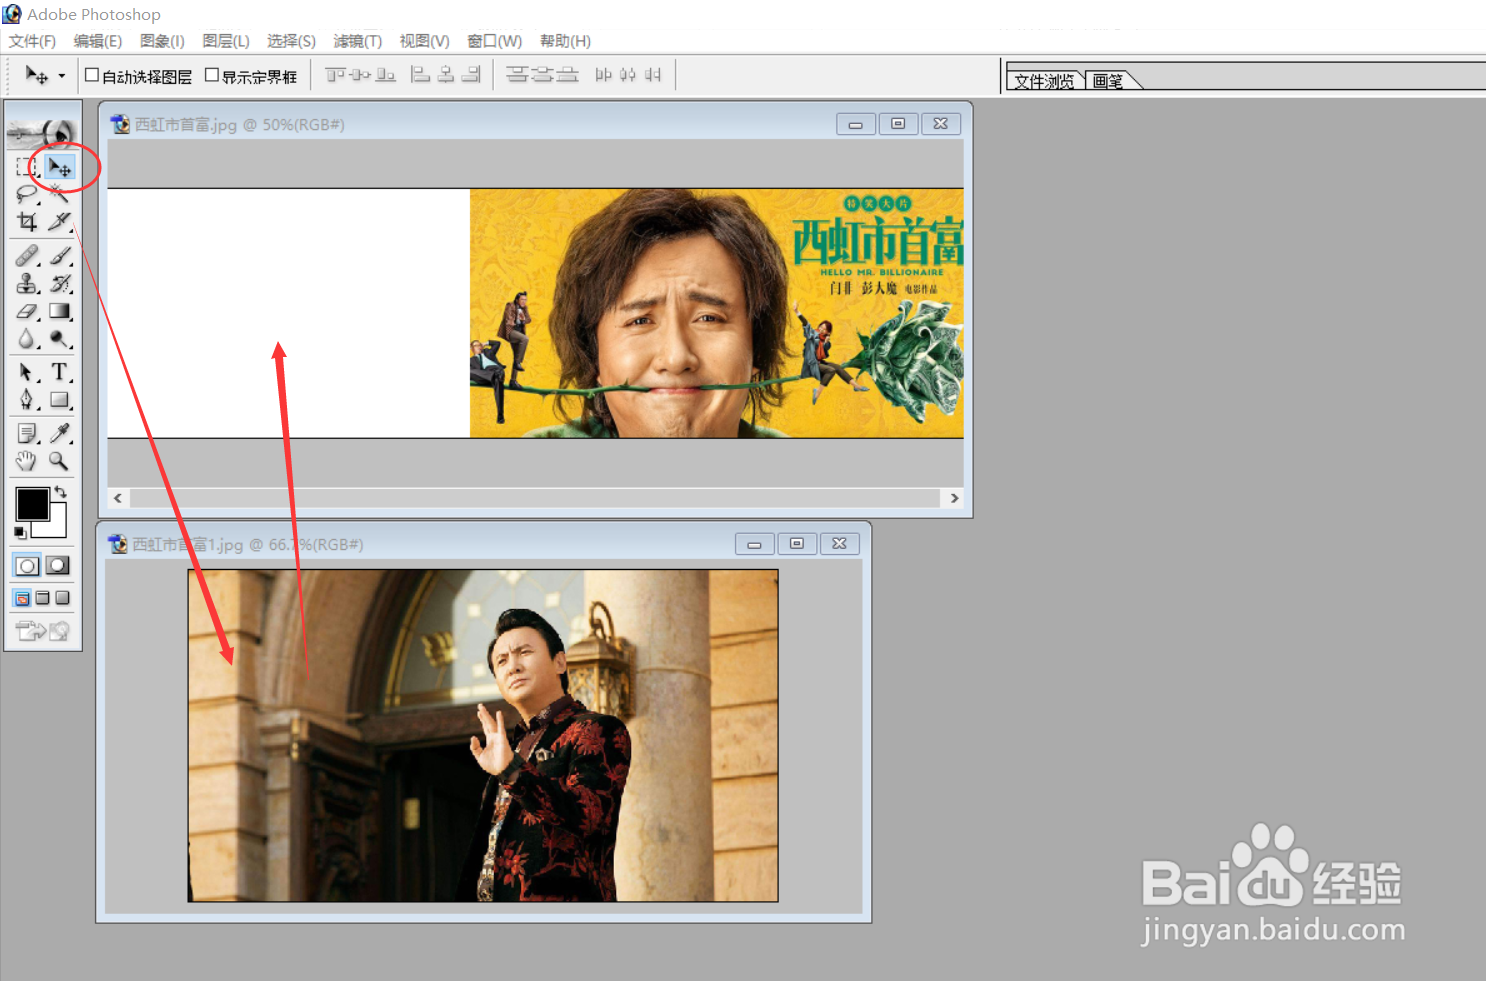The image size is (1486, 981).
Task: Select the Hand tool
Action: coord(27,461)
